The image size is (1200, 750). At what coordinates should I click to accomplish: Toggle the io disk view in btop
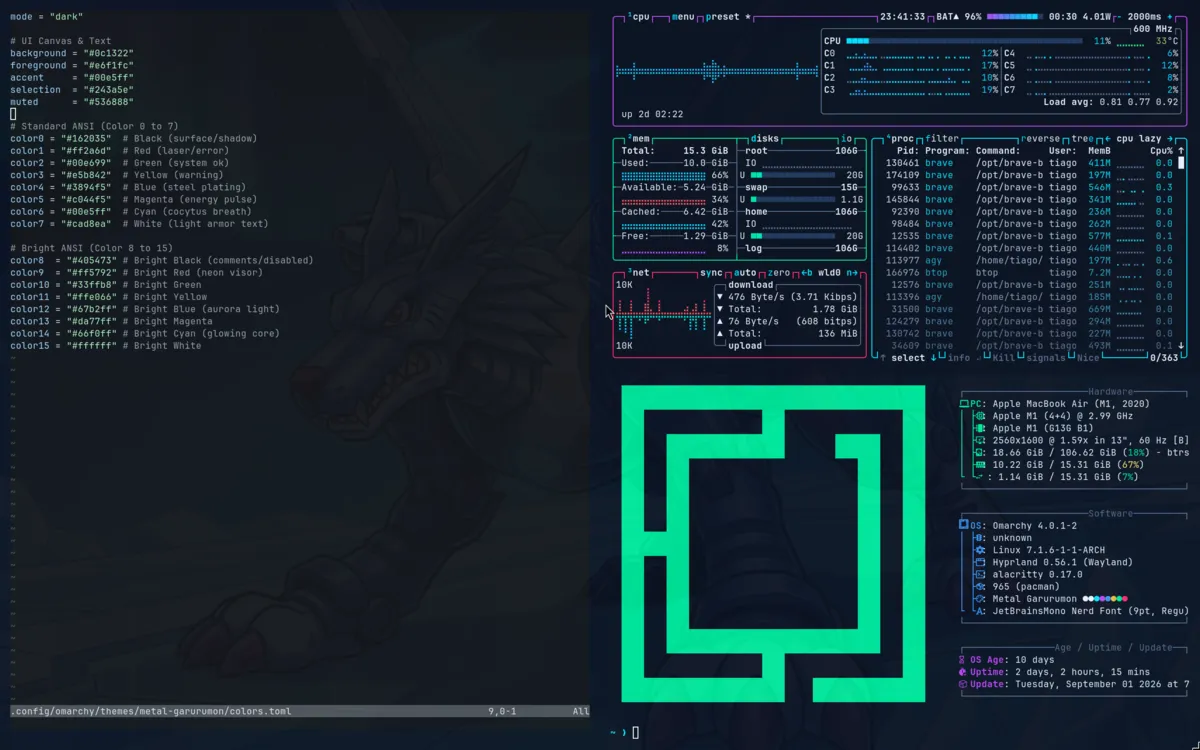pyautogui.click(x=846, y=139)
